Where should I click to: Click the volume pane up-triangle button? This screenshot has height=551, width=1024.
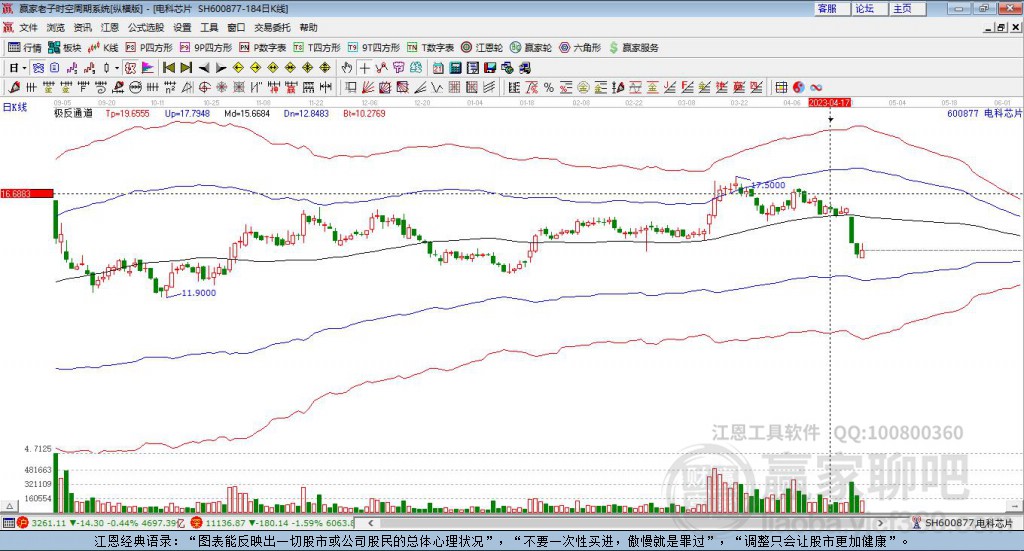tap(9, 506)
